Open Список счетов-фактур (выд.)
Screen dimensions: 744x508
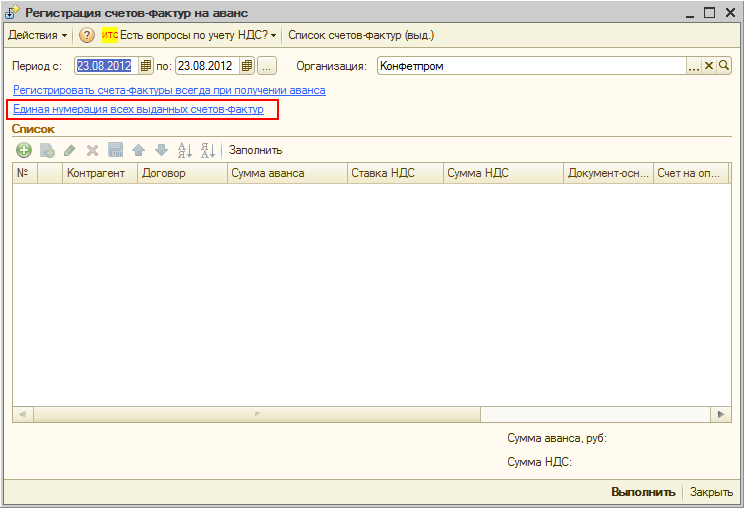361,35
